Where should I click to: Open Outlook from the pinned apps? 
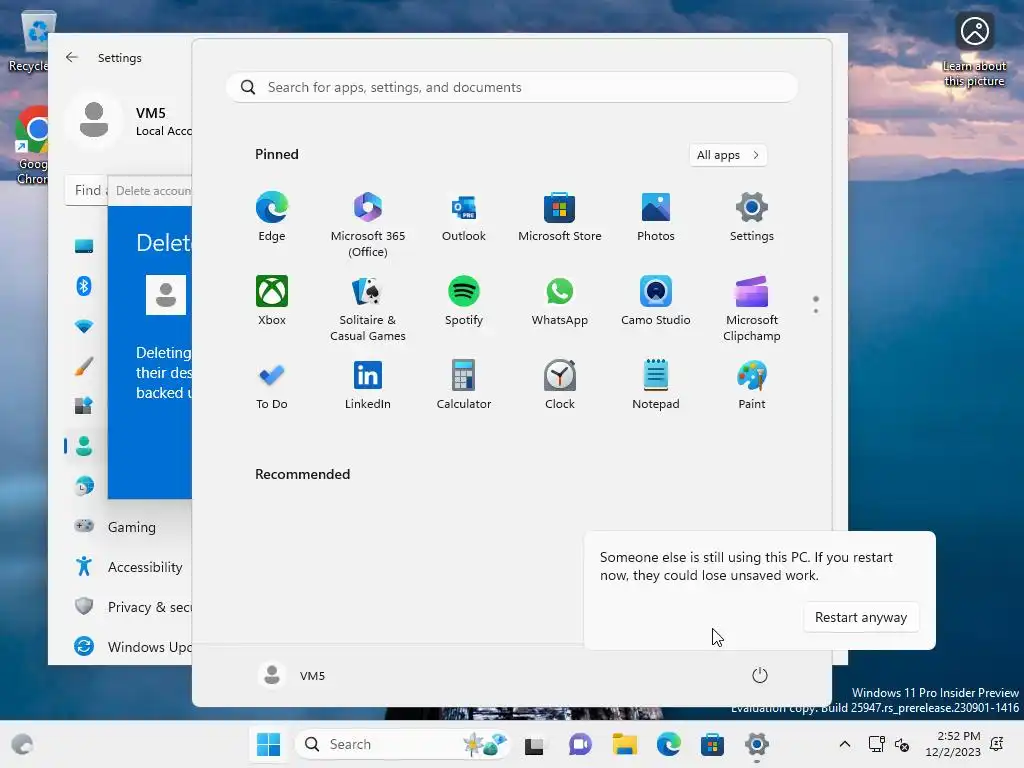[464, 217]
